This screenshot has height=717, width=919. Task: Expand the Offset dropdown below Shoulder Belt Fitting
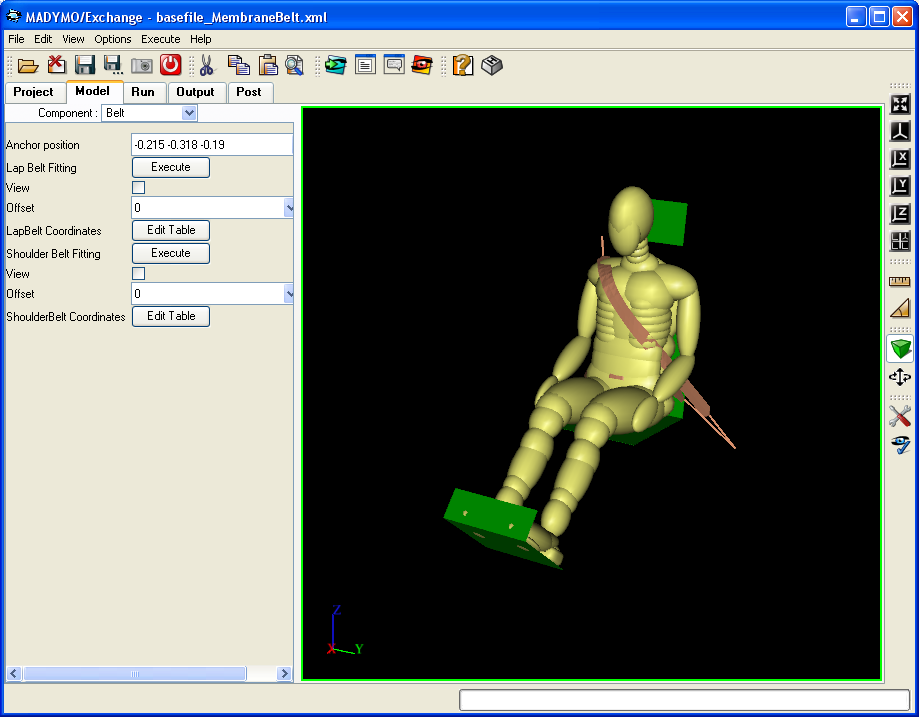pos(289,294)
